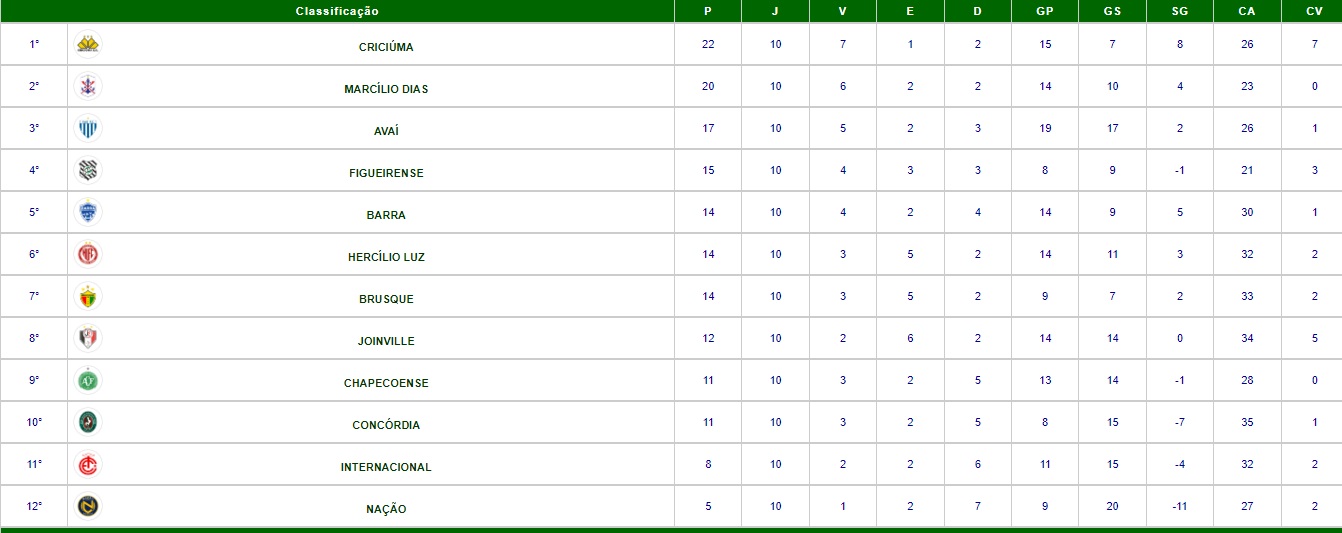Click the CV red cards header
Image resolution: width=1342 pixels, height=533 pixels.
1314,11
